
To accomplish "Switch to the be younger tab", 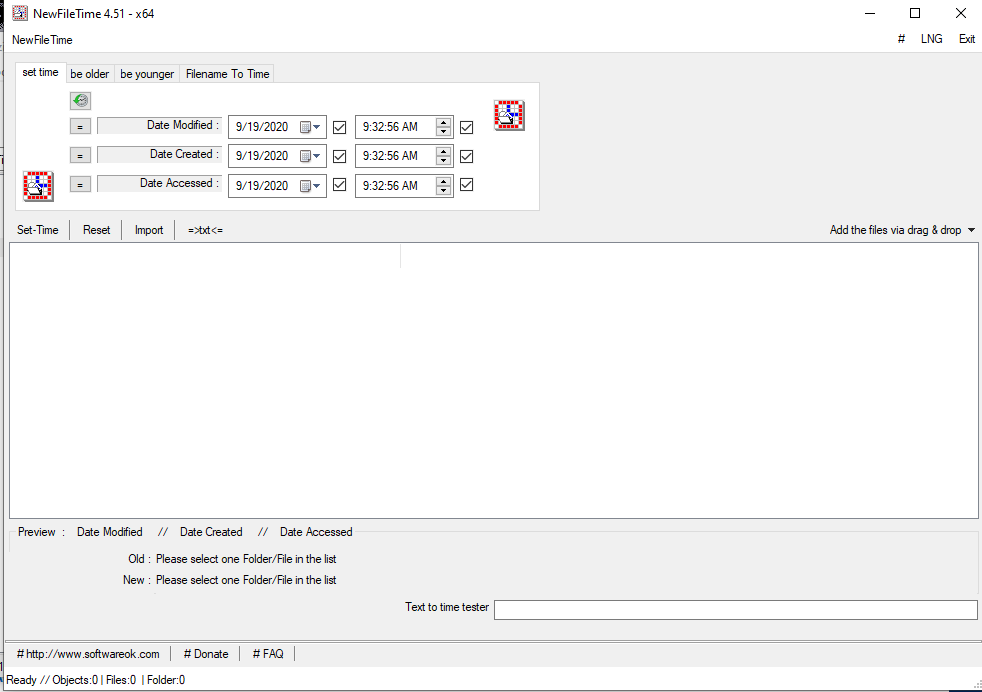I will (x=147, y=74).
